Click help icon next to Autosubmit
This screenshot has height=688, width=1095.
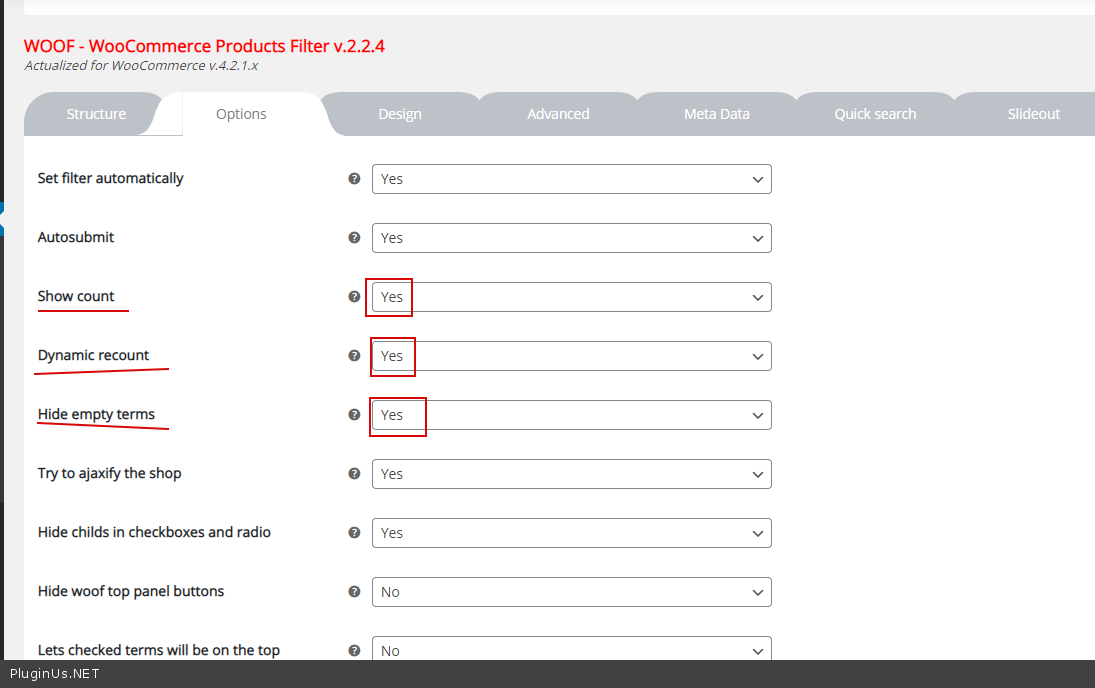tap(354, 238)
